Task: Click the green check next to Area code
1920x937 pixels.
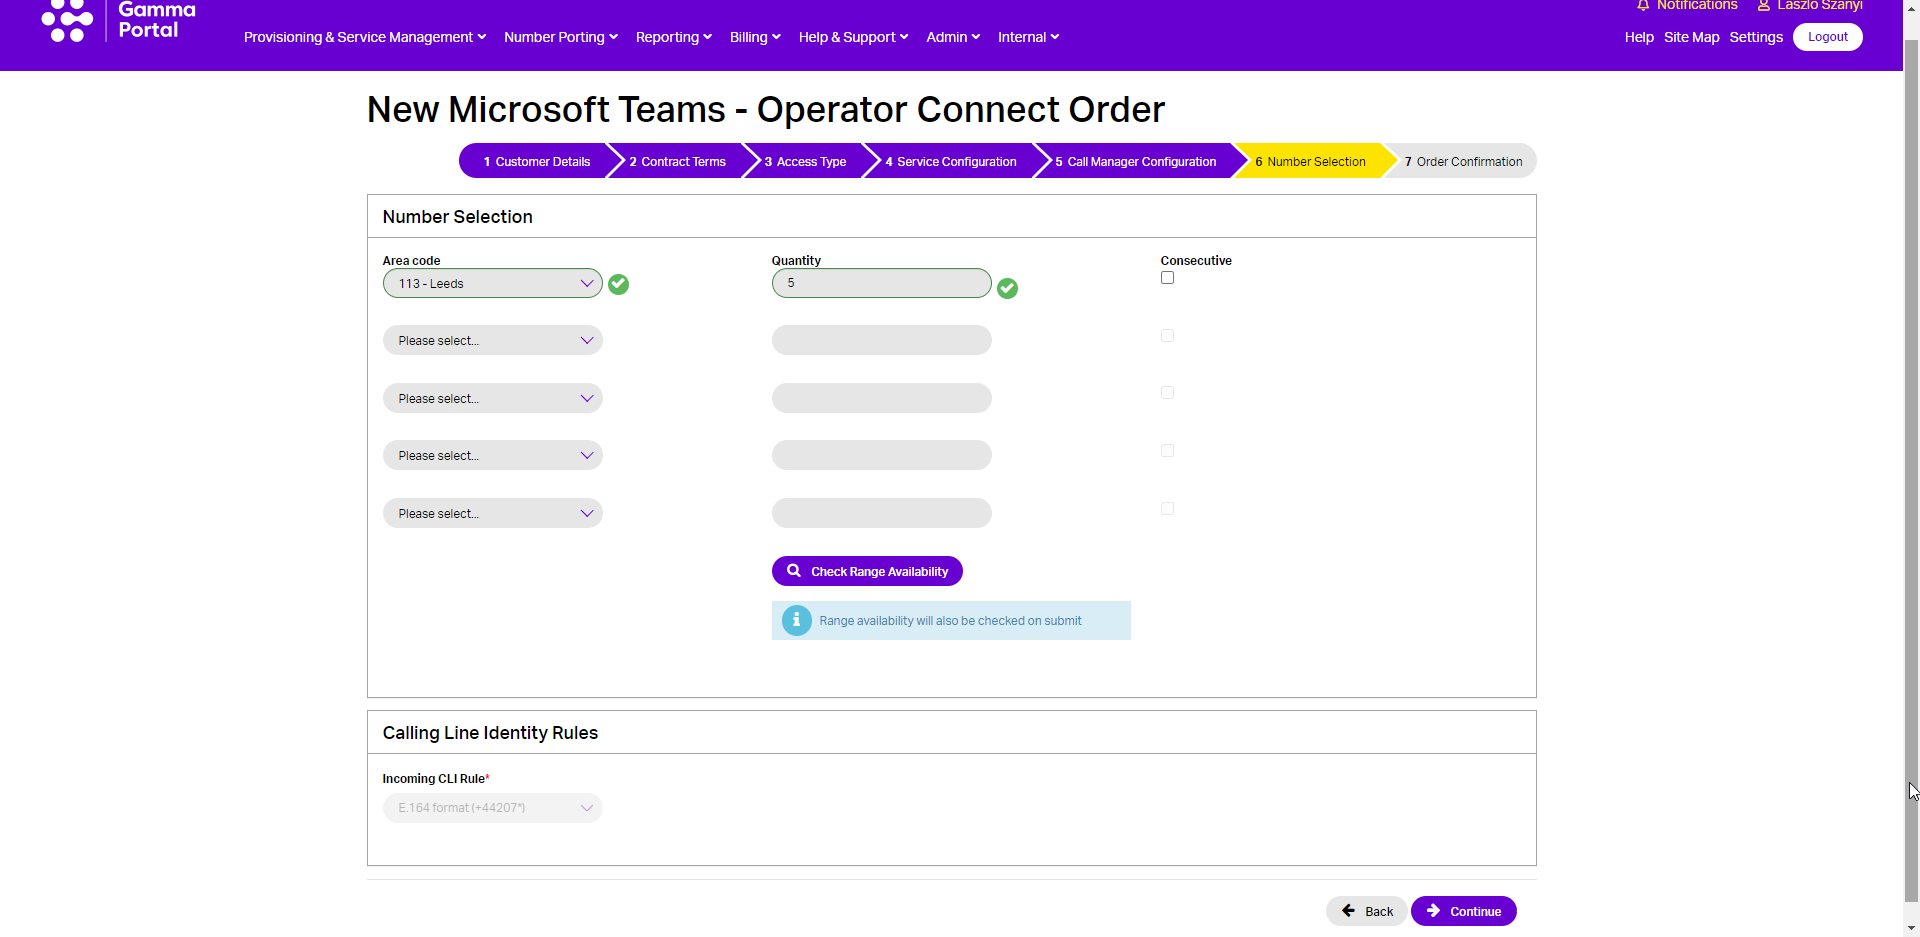Action: pos(619,284)
